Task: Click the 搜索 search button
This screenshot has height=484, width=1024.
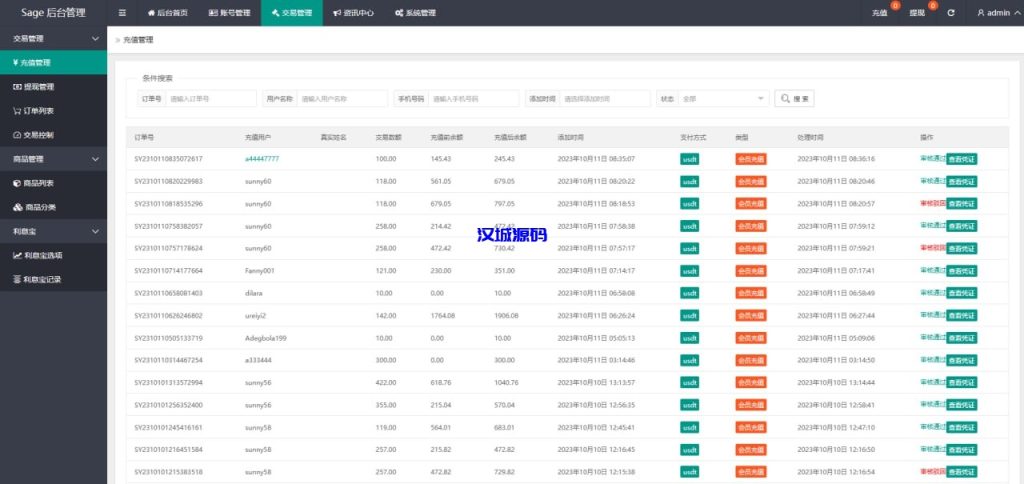Action: [795, 98]
